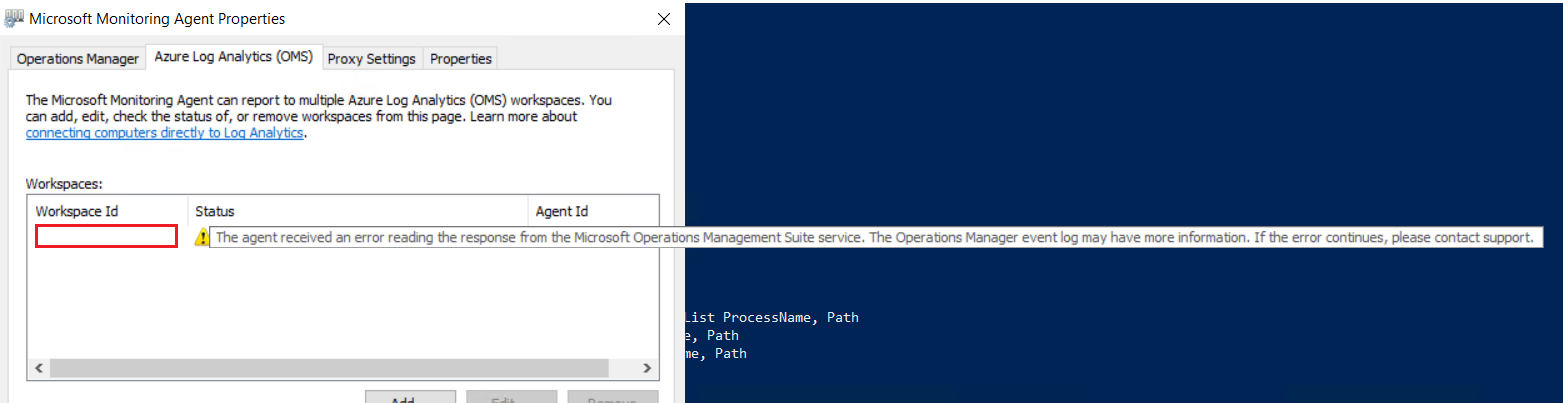Open the Properties tab
This screenshot has height=403, width=1563.
[x=460, y=59]
